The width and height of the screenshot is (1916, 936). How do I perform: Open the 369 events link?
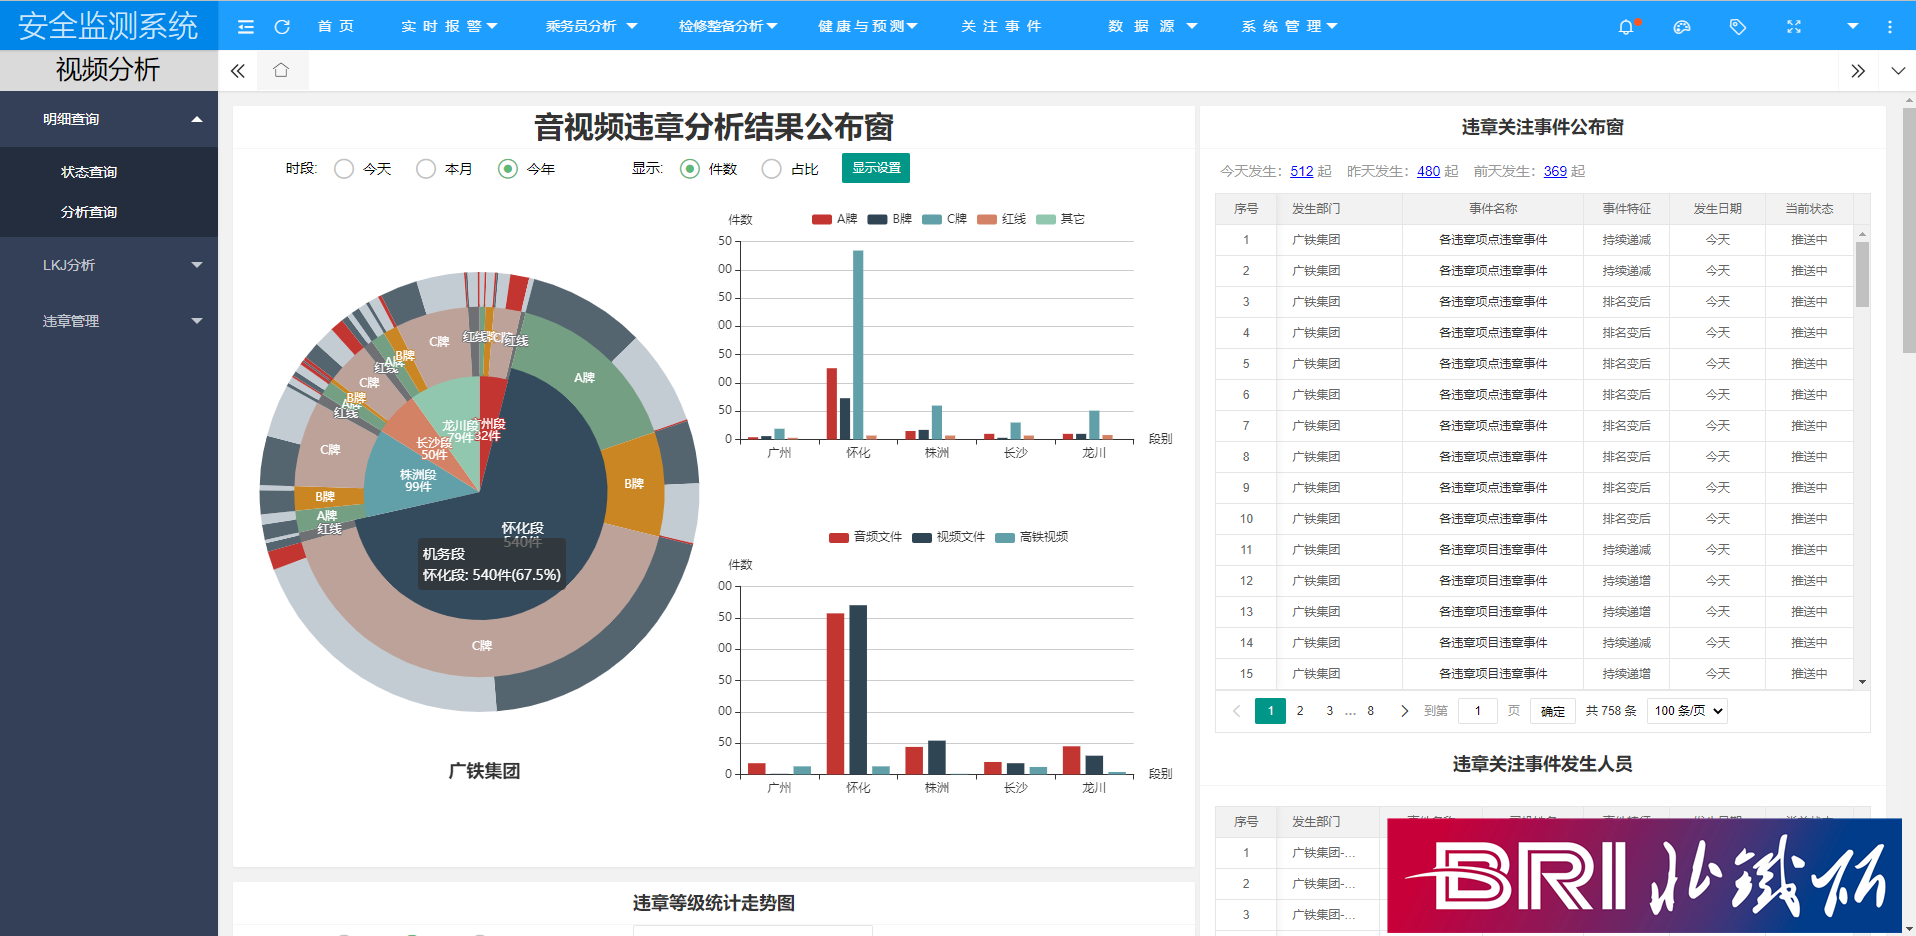(1555, 171)
